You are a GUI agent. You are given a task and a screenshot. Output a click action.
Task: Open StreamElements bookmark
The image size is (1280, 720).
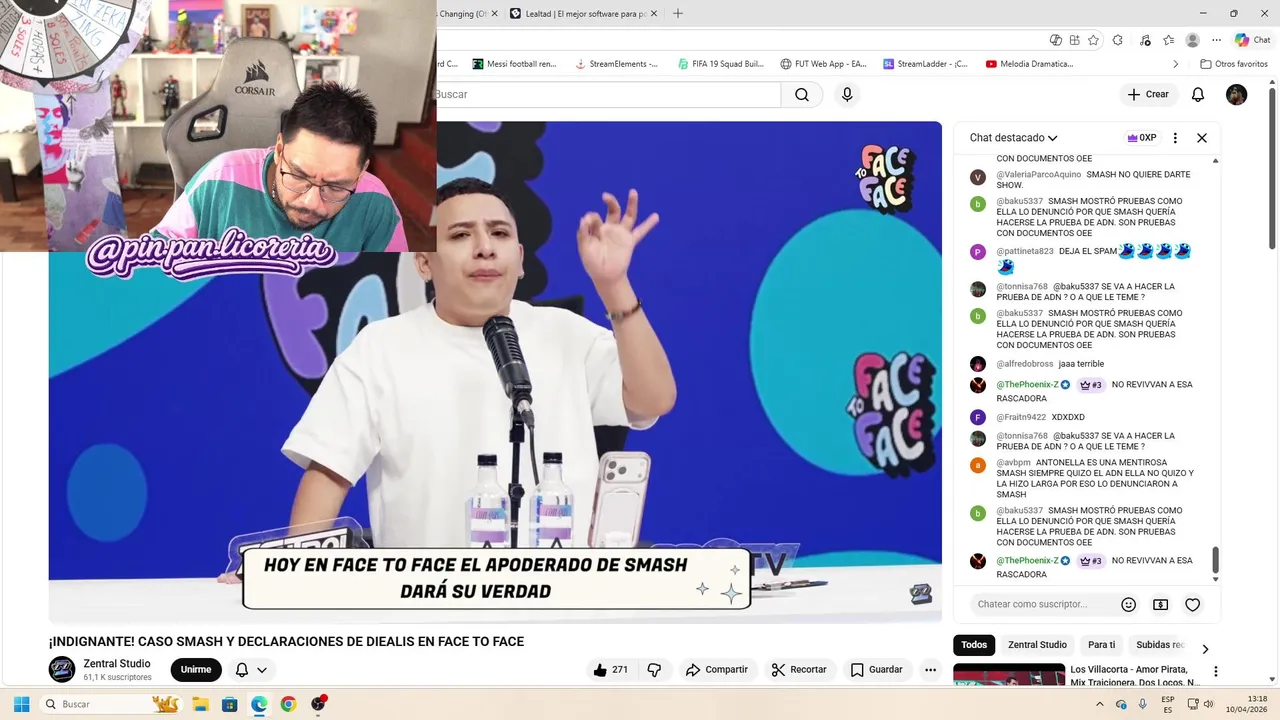click(x=616, y=64)
